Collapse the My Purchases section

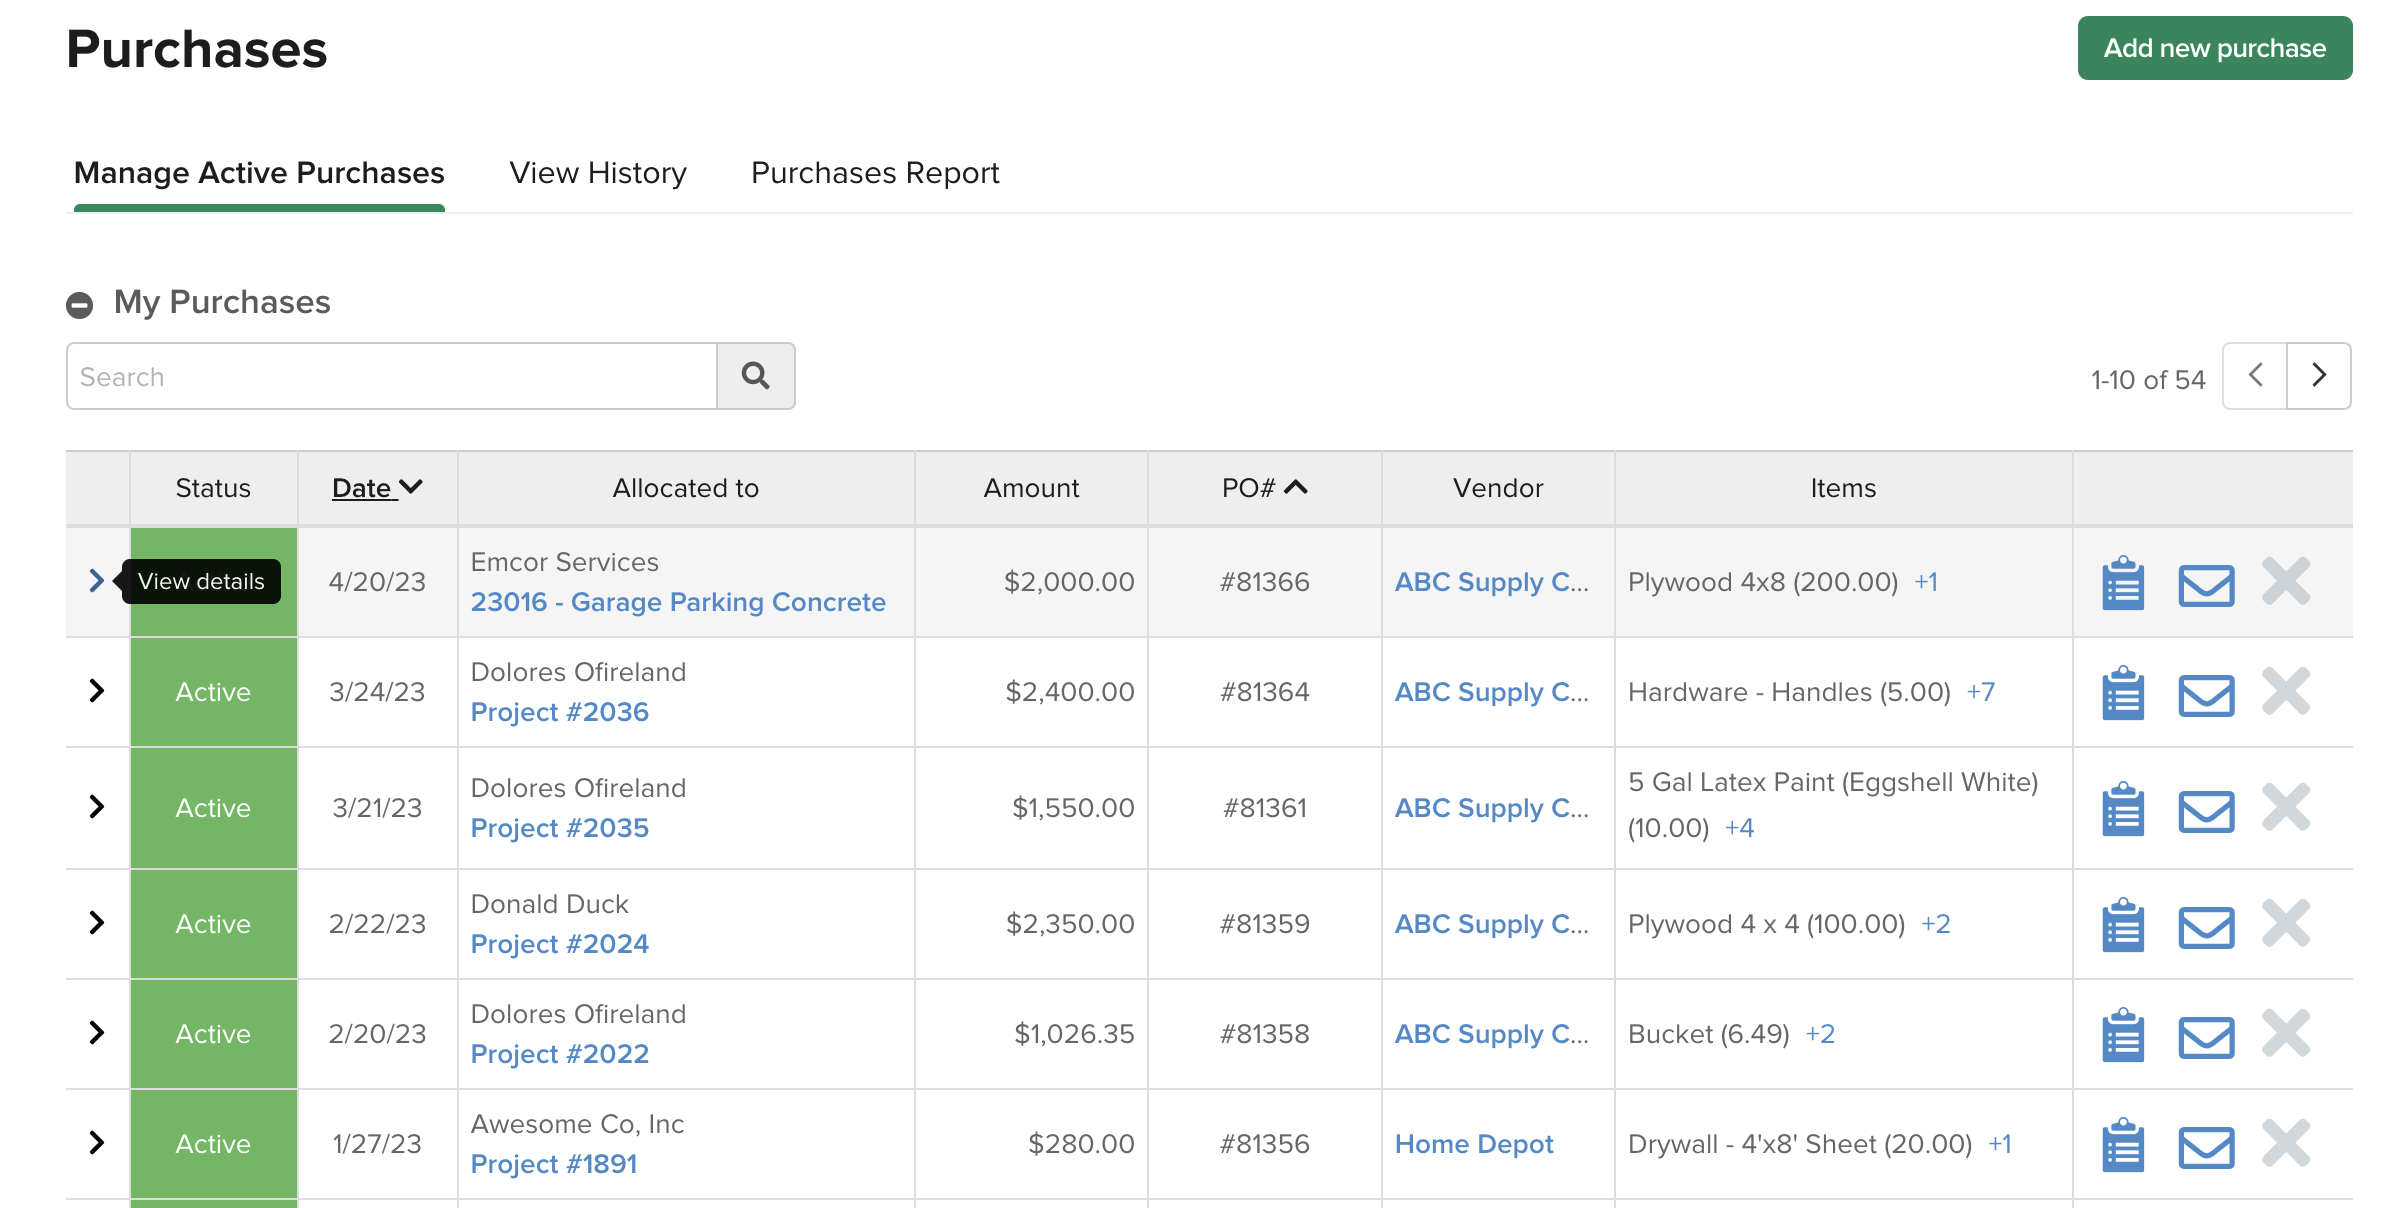point(80,304)
